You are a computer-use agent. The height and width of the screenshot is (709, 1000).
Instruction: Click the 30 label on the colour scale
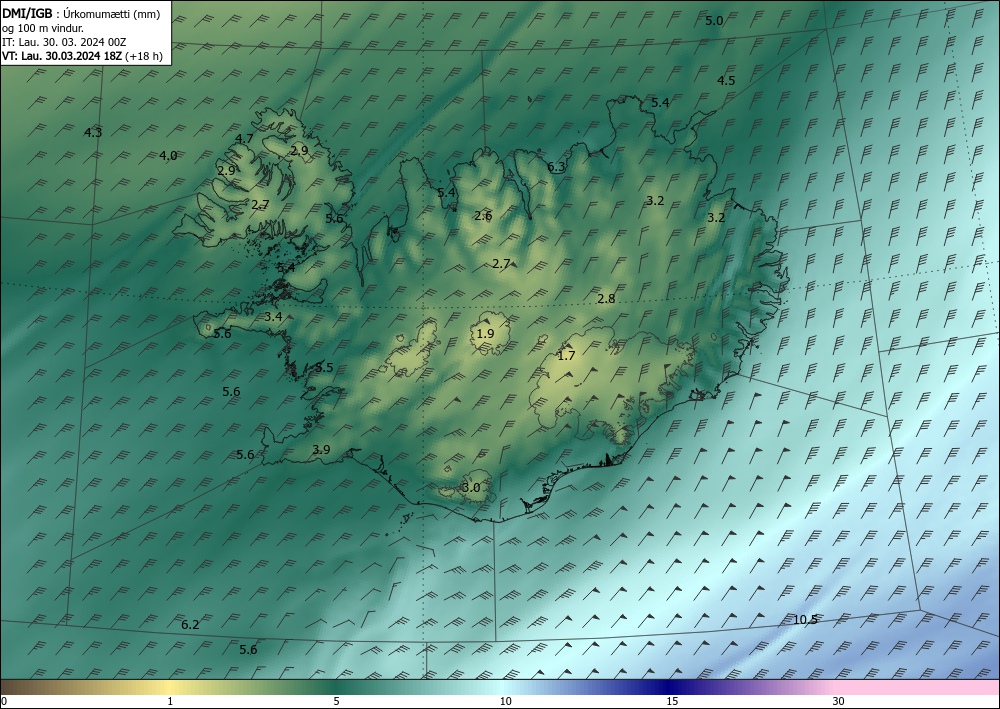(x=839, y=701)
